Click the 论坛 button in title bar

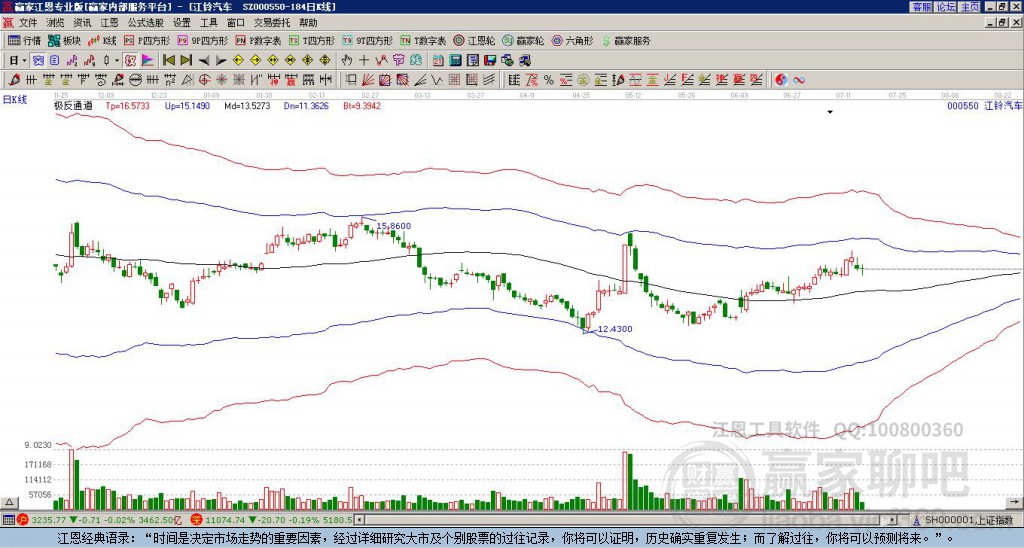(946, 7)
